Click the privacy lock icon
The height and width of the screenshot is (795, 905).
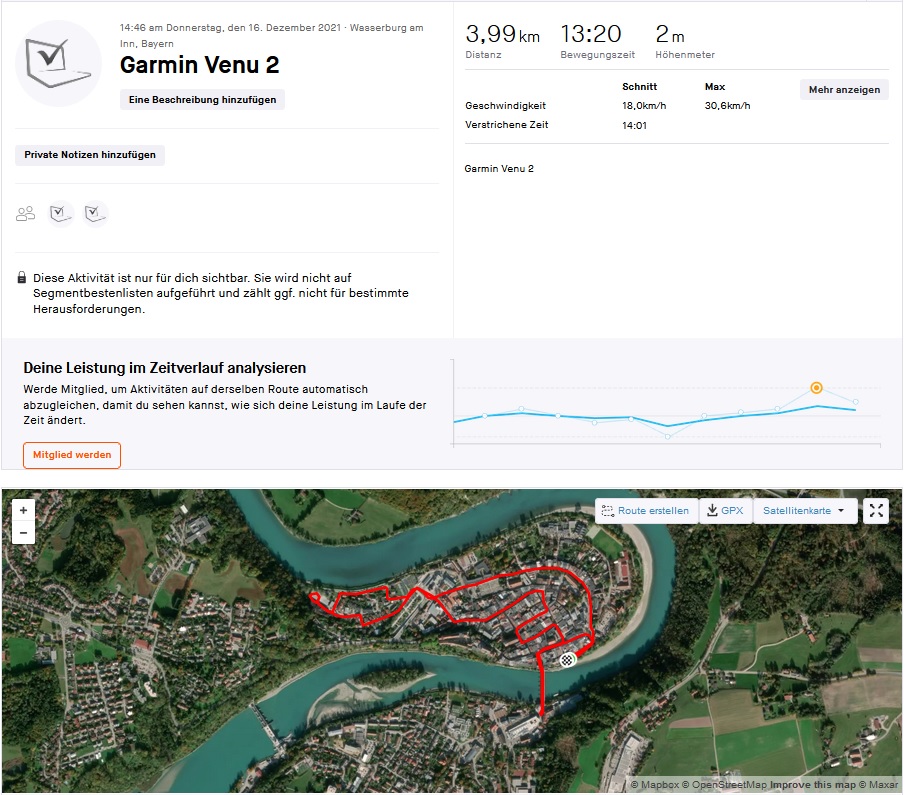(x=22, y=278)
